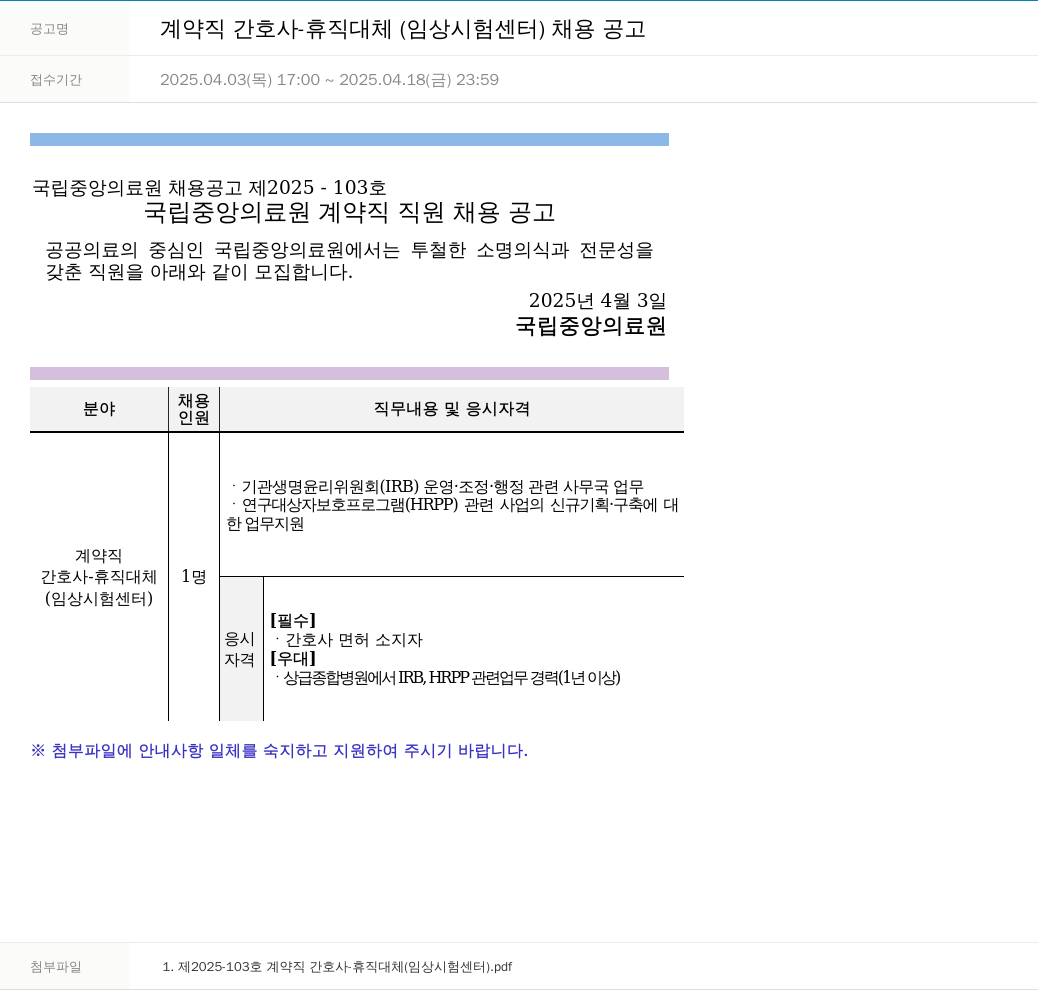Click 국립중앙의료원 채용공고 제2025 - 103호 line
Viewport: 1038px width, 991px height.
click(209, 187)
